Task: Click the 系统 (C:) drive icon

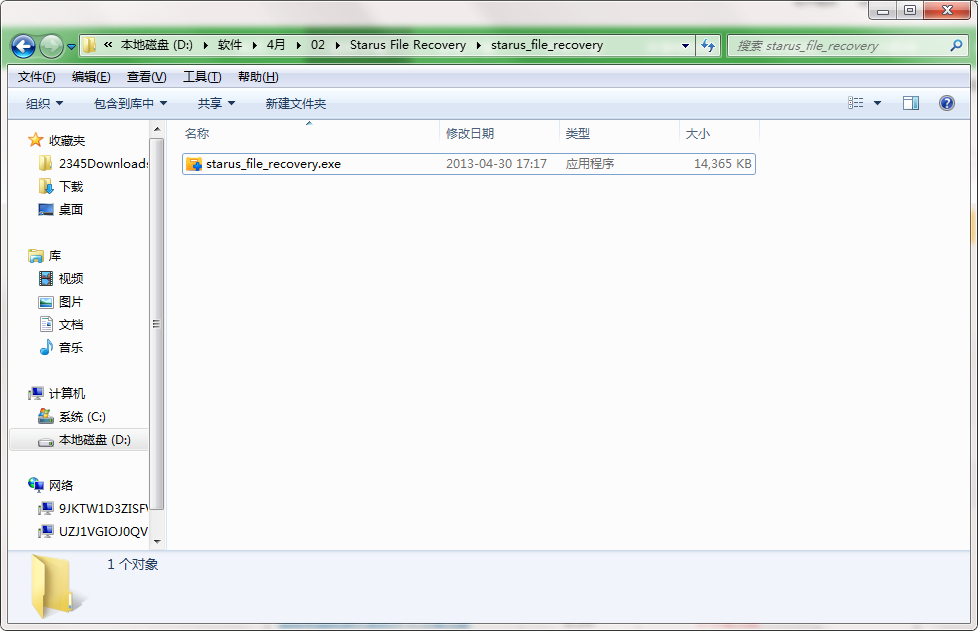Action: (x=46, y=417)
